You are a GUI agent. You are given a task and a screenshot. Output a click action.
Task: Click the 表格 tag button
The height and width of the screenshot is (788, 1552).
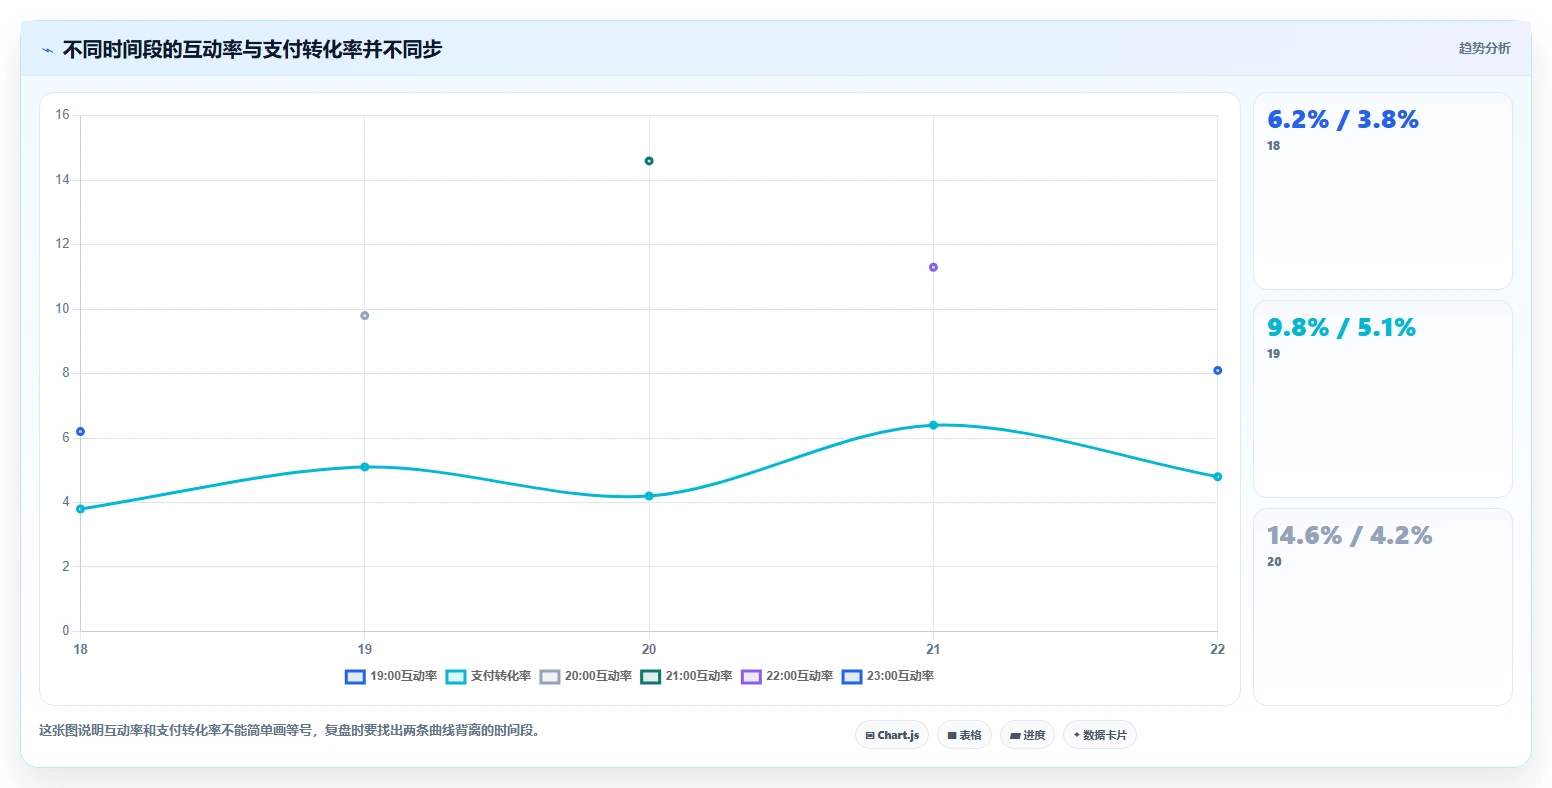click(x=964, y=735)
